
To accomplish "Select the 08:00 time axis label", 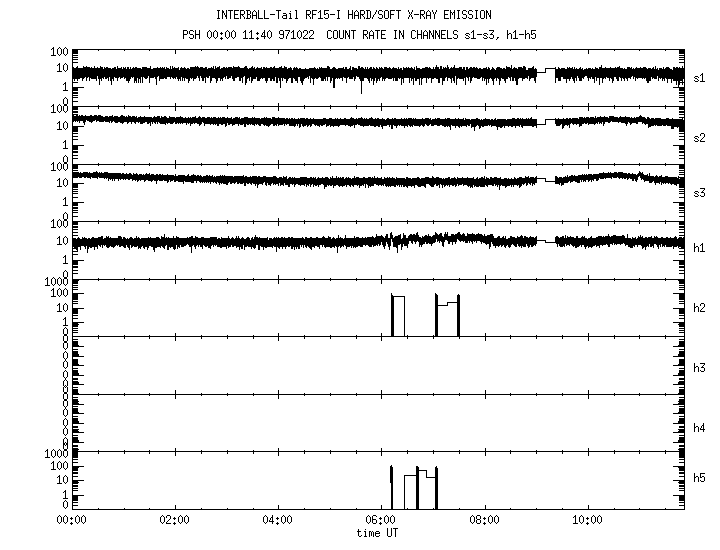I will click(x=484, y=520).
